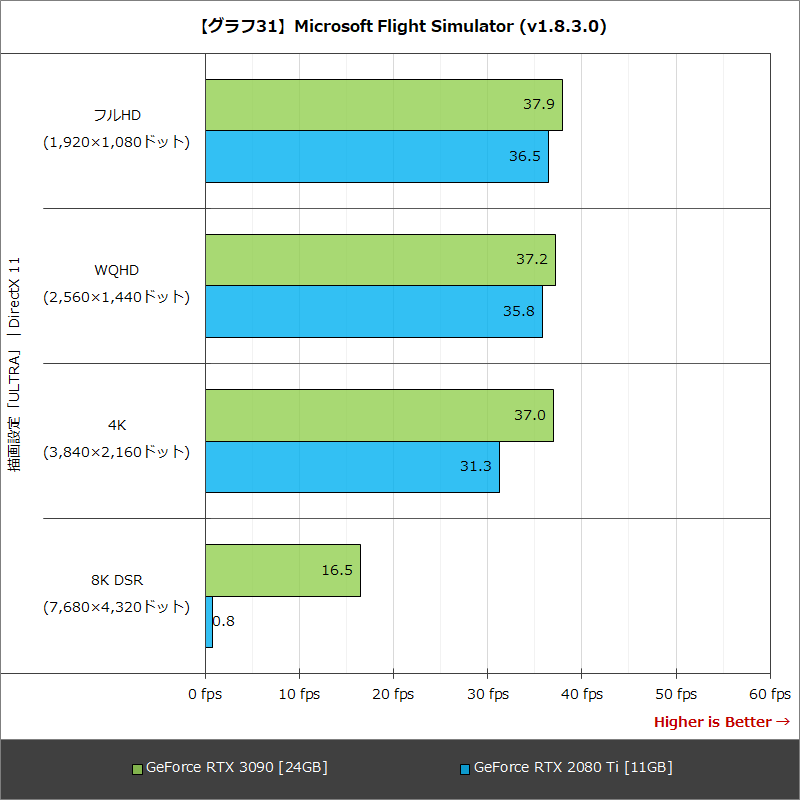Click the blue GeForce RTX 2080 Ti legend swatch
The height and width of the screenshot is (800, 800).
pos(465,769)
